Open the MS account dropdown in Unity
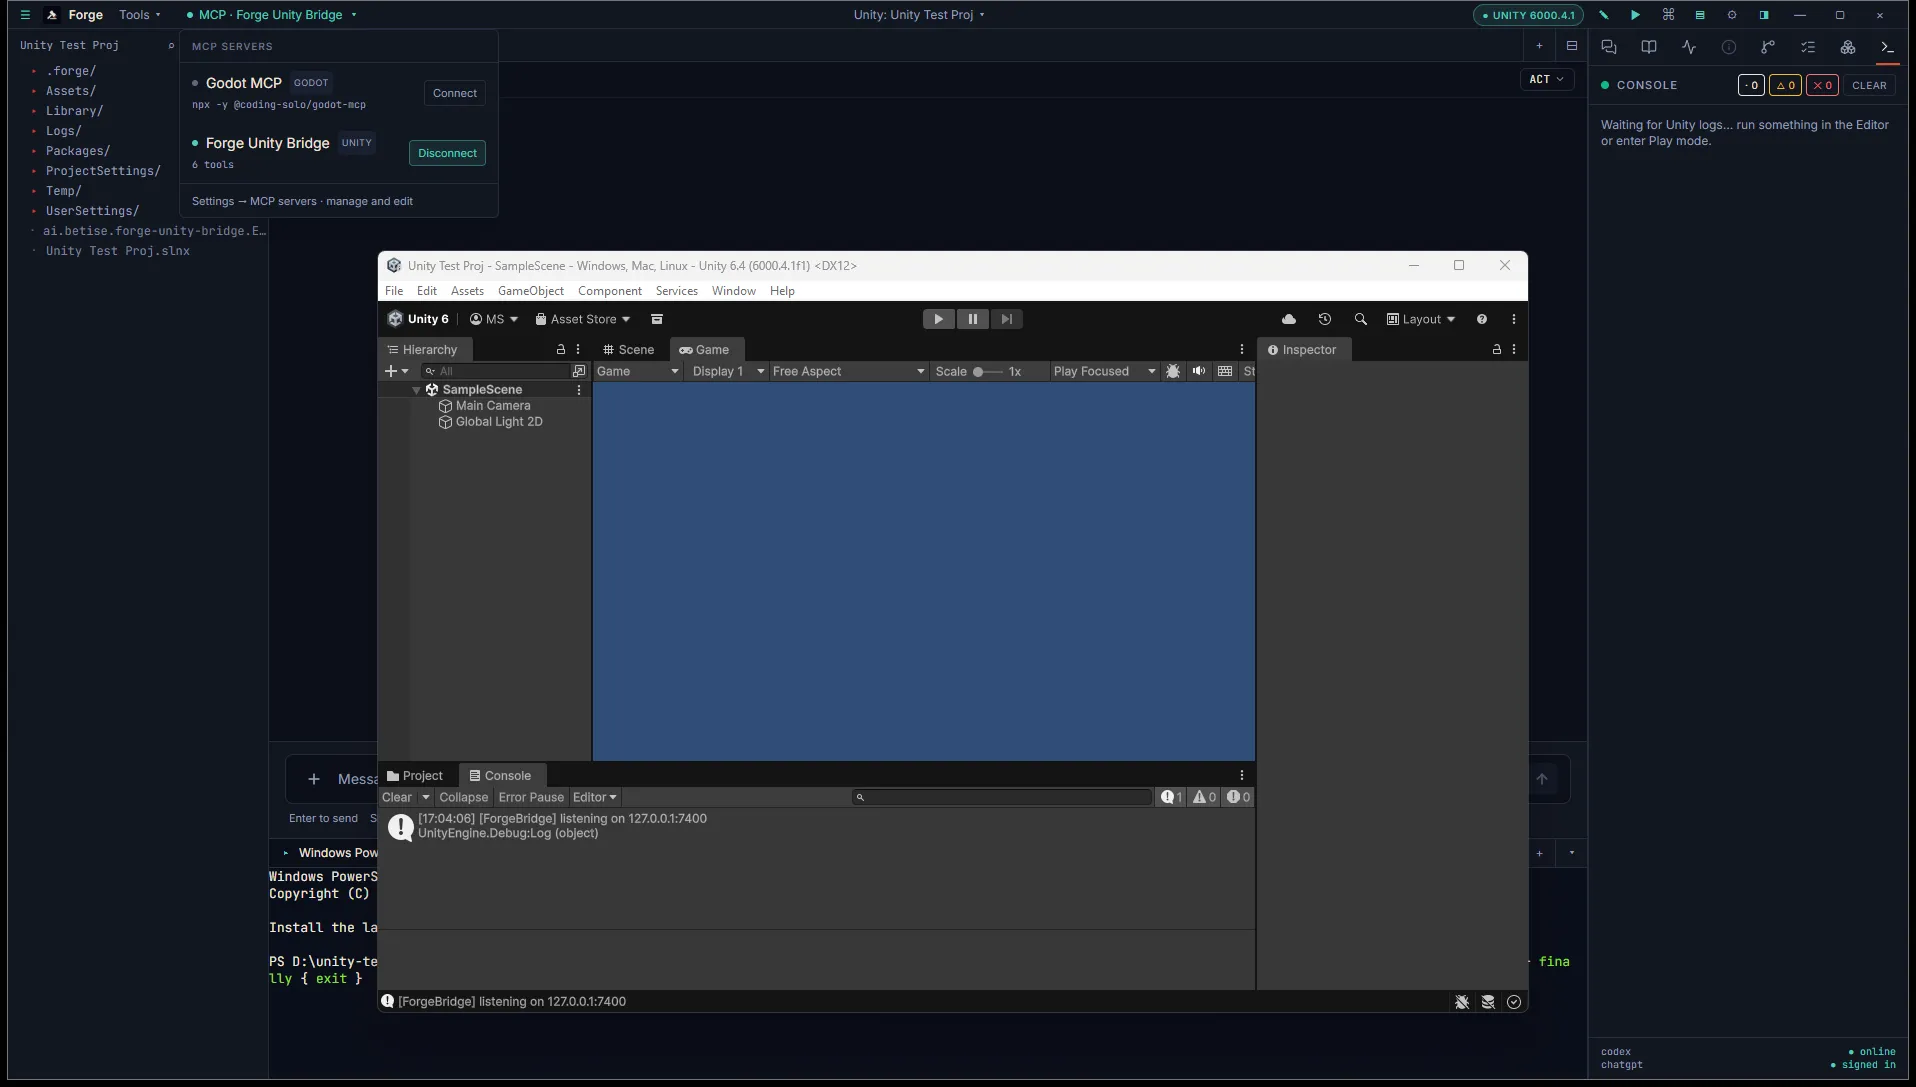 tap(494, 319)
